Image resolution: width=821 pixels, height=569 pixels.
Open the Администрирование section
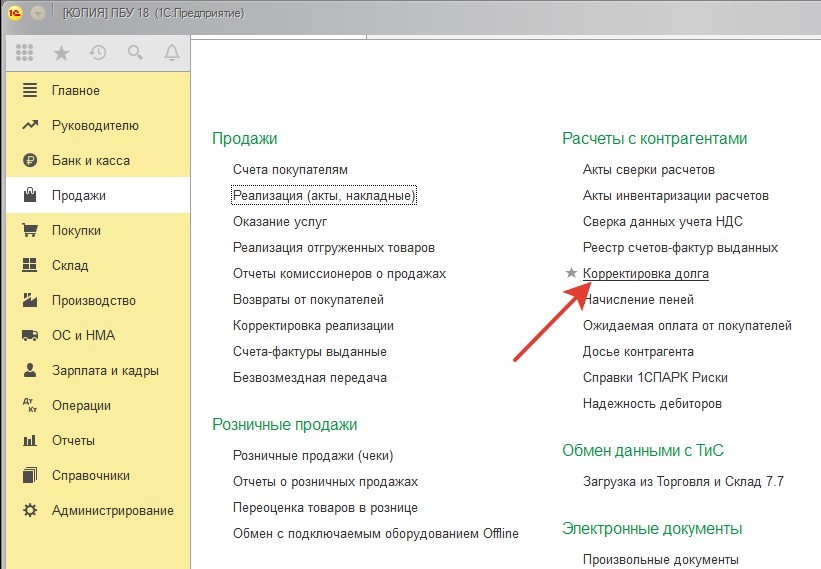[112, 510]
